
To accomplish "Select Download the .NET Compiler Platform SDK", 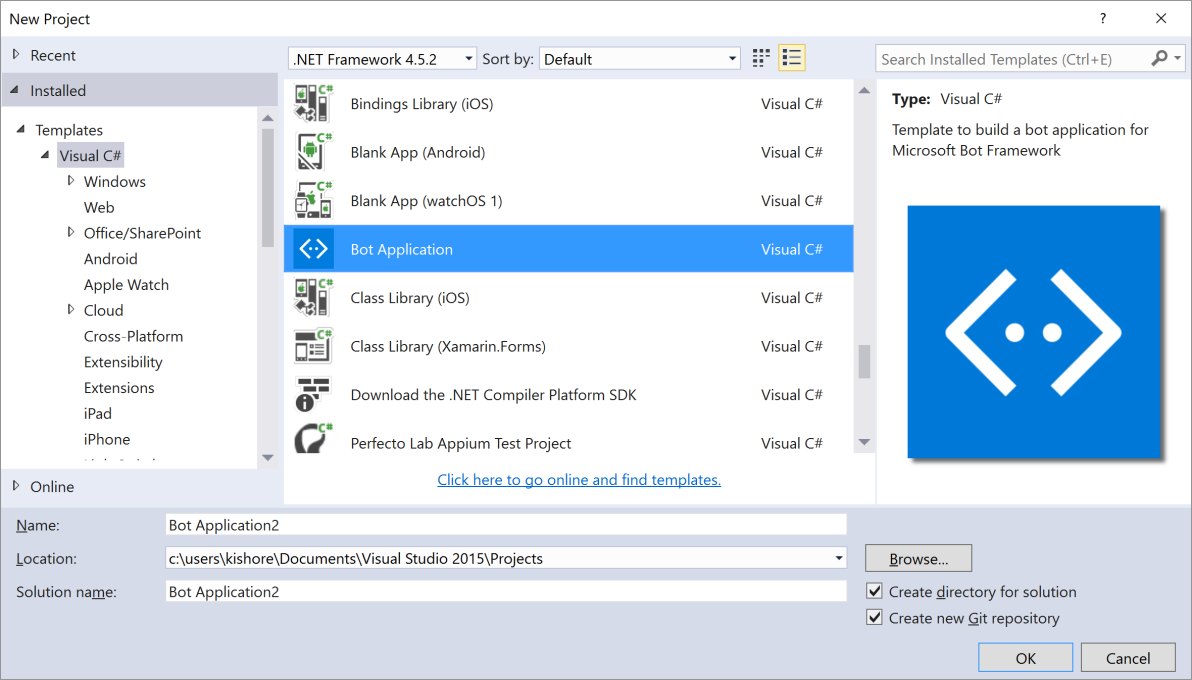I will tap(493, 395).
